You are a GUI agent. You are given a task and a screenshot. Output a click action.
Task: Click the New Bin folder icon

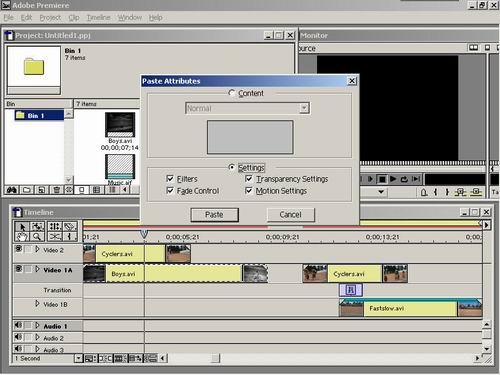[27, 190]
